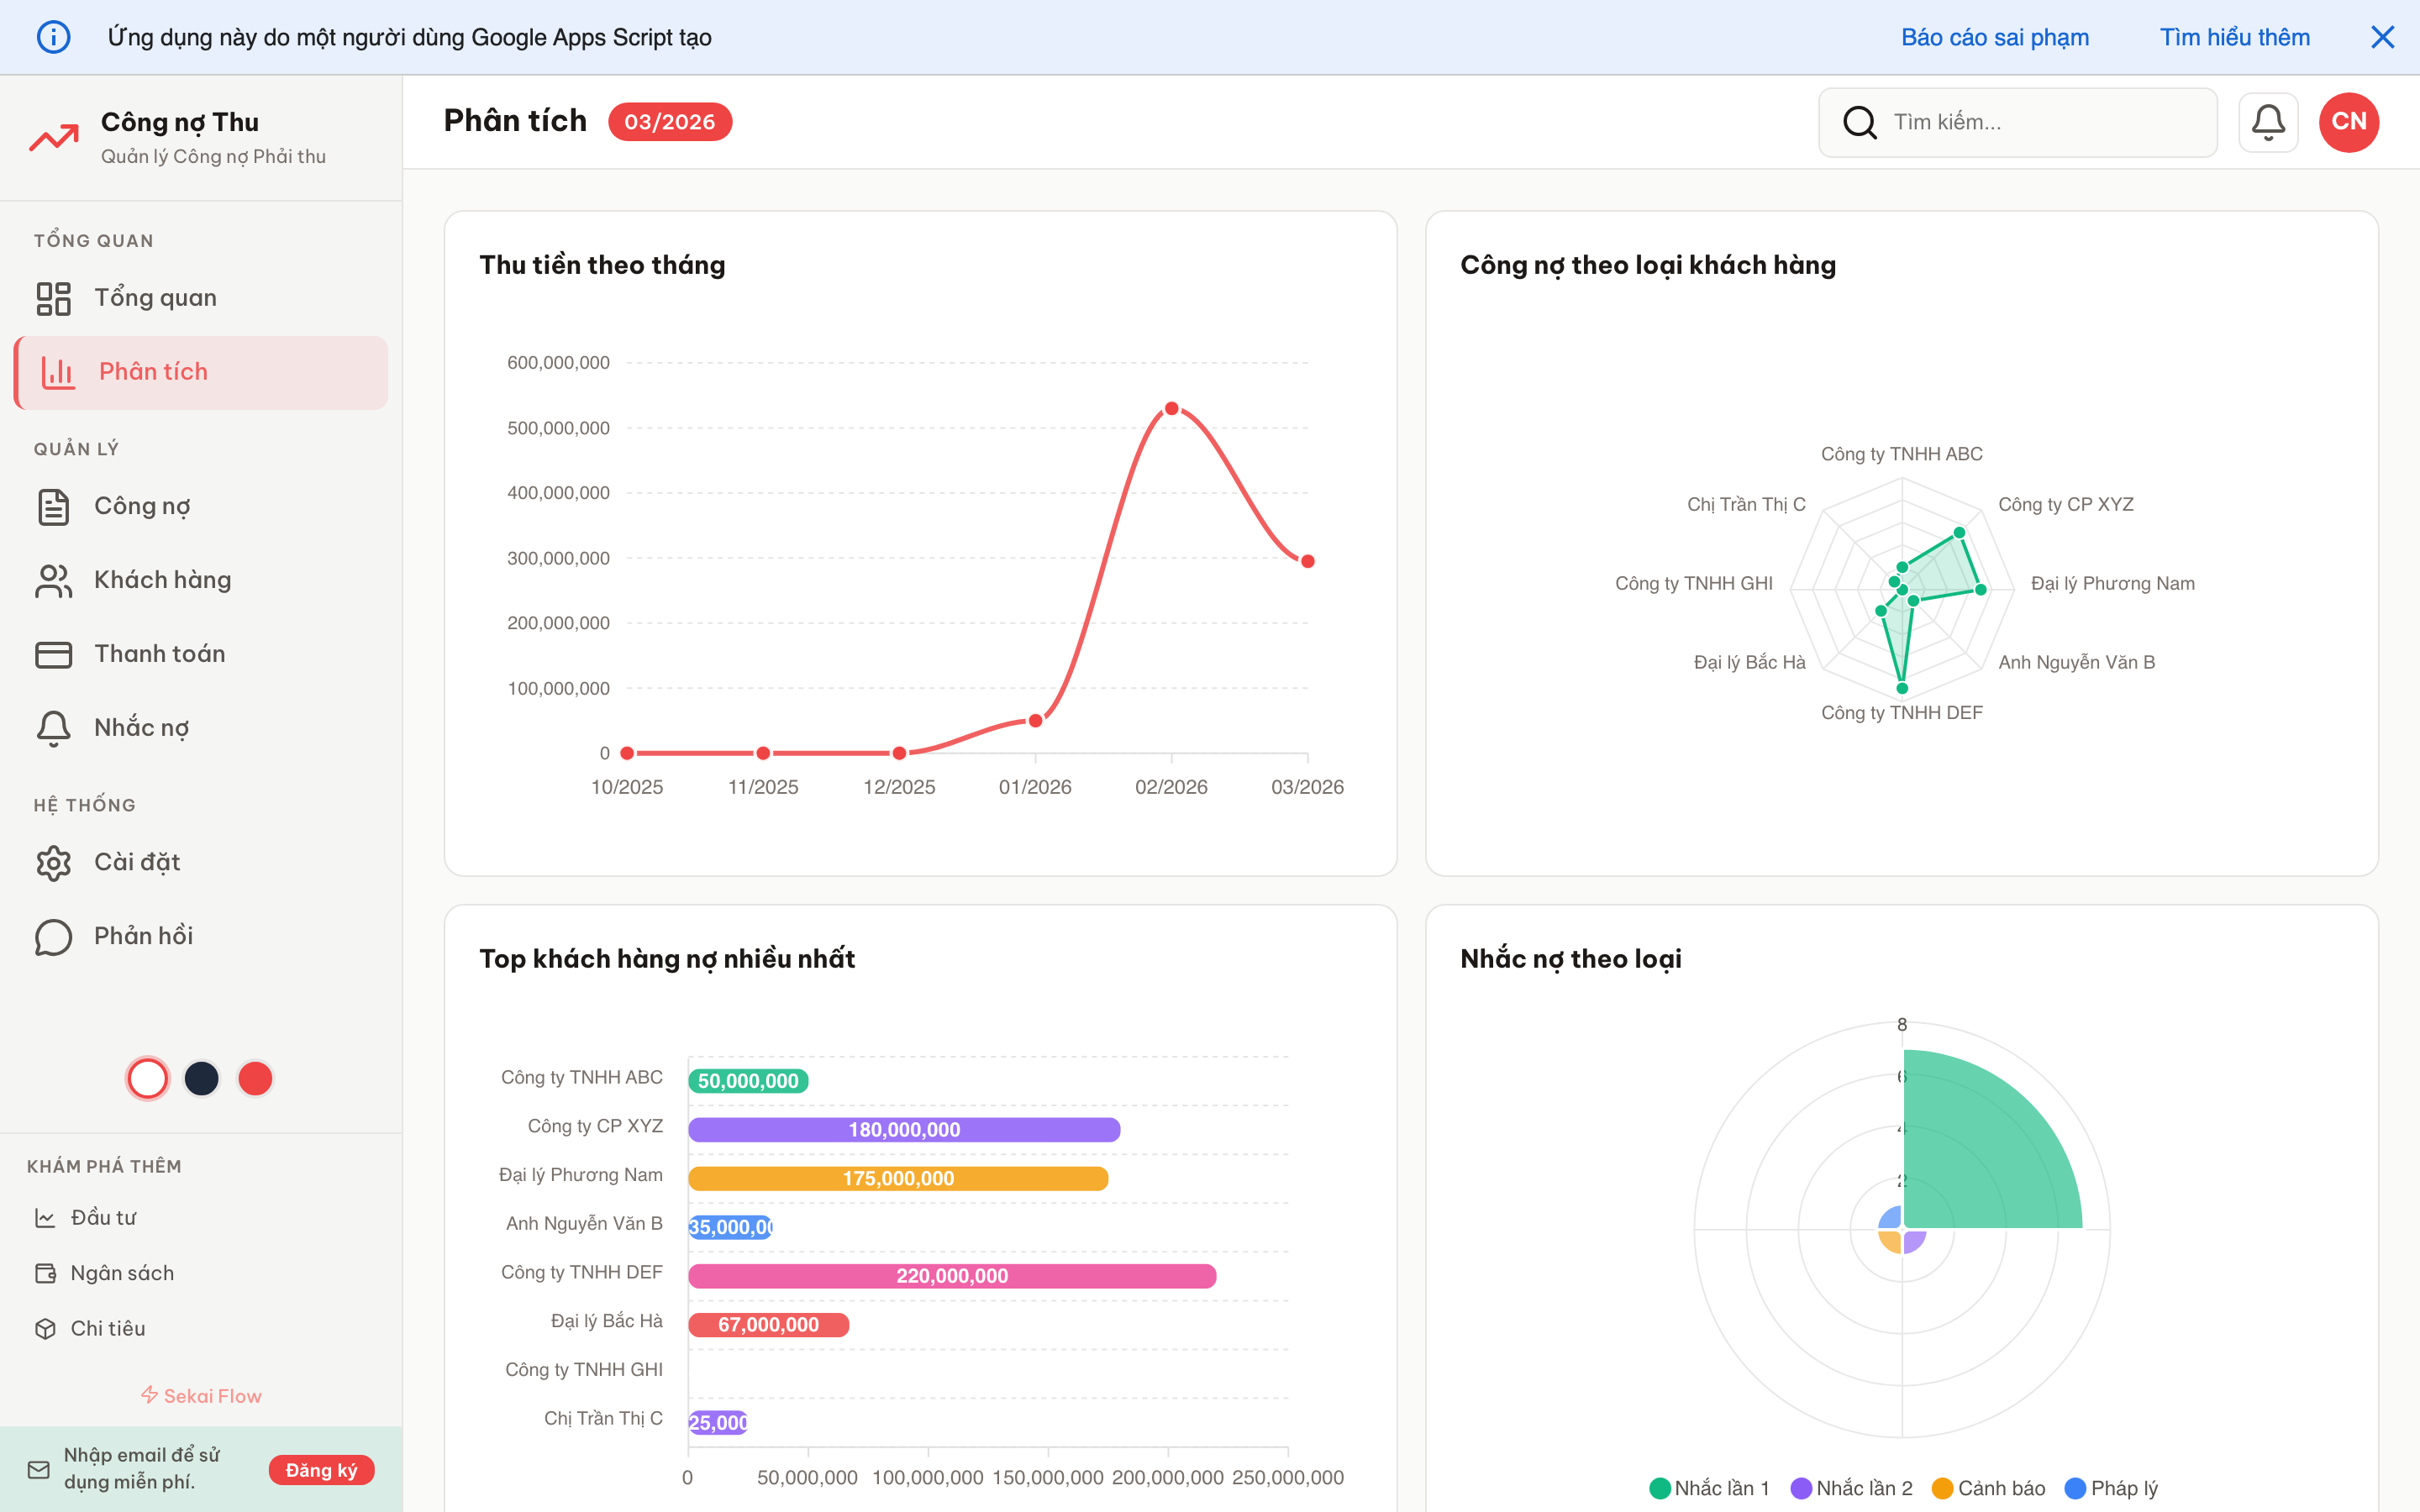Image resolution: width=2420 pixels, height=1512 pixels.
Task: Open Cài đặt settings gear icon
Action: pyautogui.click(x=53, y=862)
